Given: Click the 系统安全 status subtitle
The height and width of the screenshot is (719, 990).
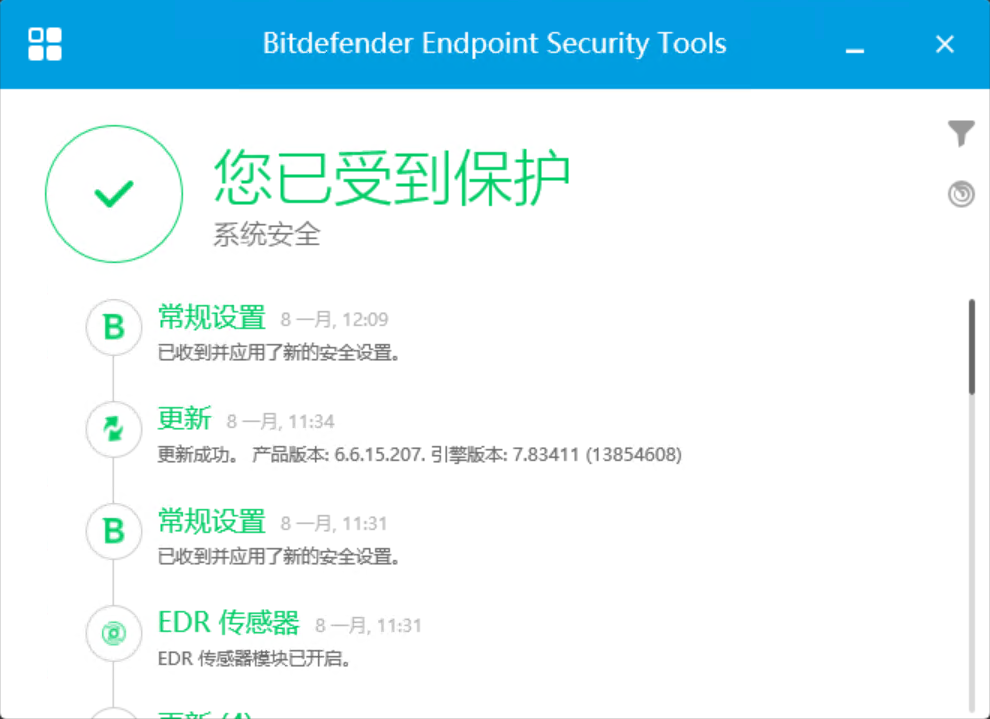Looking at the screenshot, I should tap(267, 235).
